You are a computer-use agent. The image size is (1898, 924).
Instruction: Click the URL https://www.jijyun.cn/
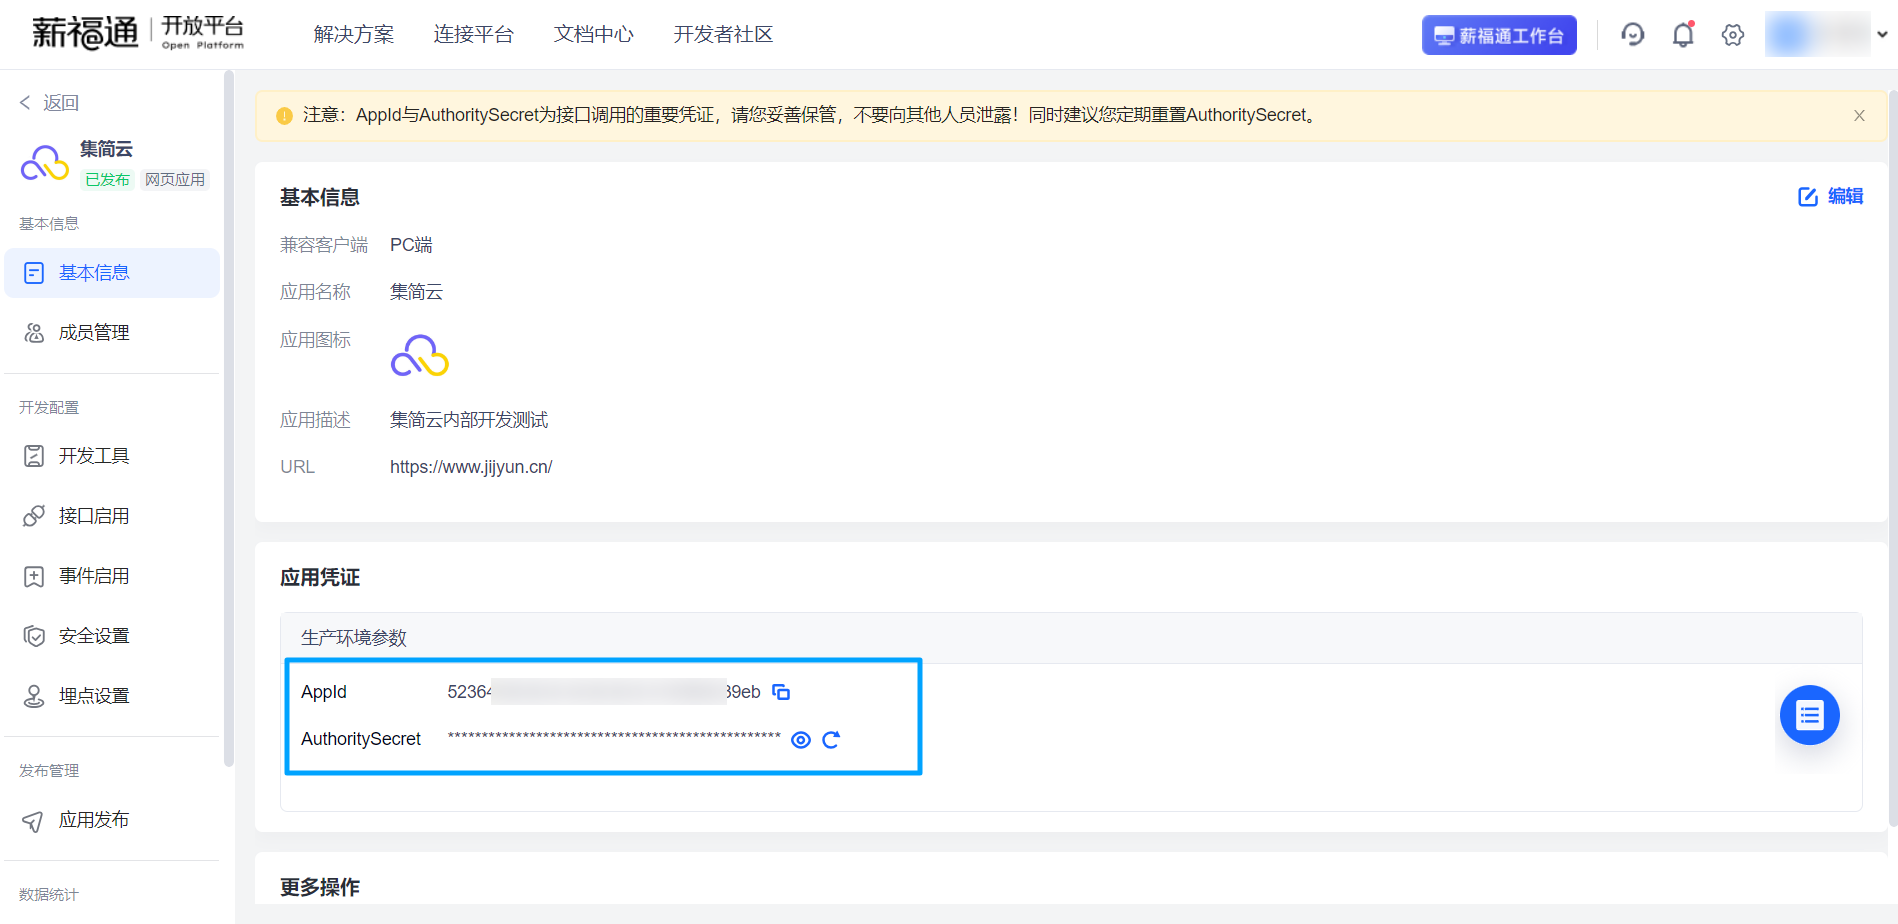coord(471,467)
